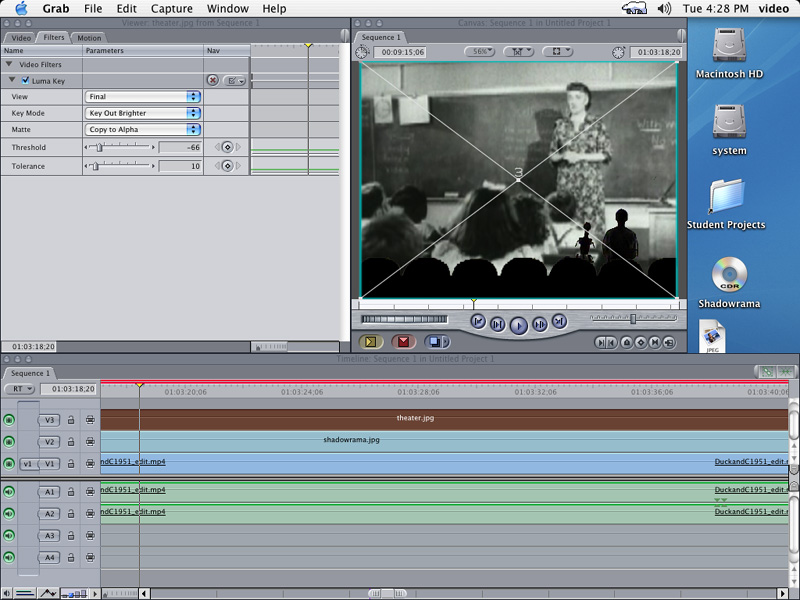
Task: Click the red Overwrite edit button
Action: coord(404,342)
